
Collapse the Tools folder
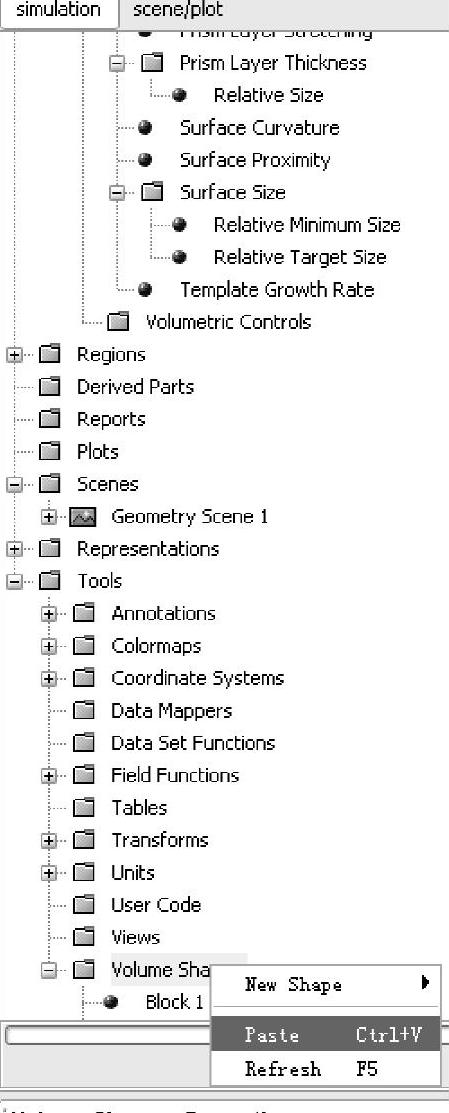14,581
